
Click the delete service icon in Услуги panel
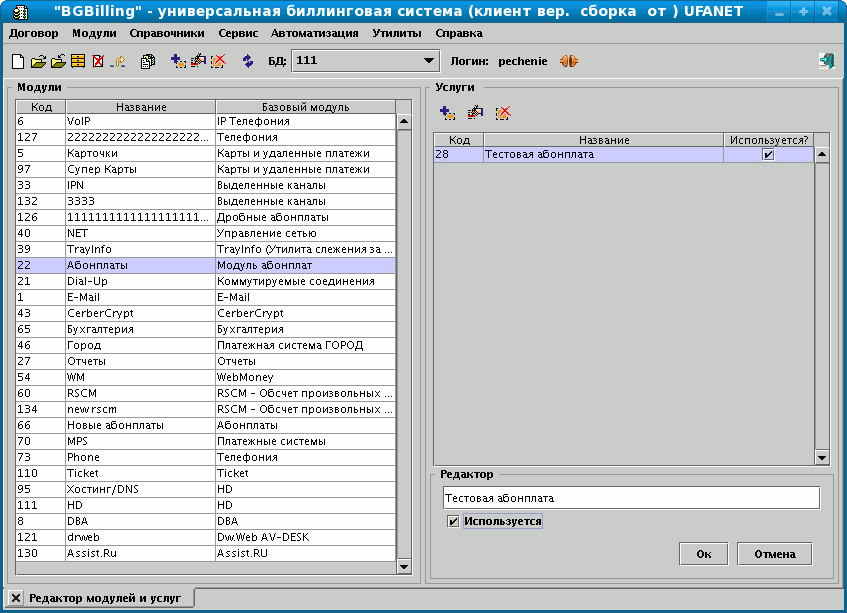point(503,114)
